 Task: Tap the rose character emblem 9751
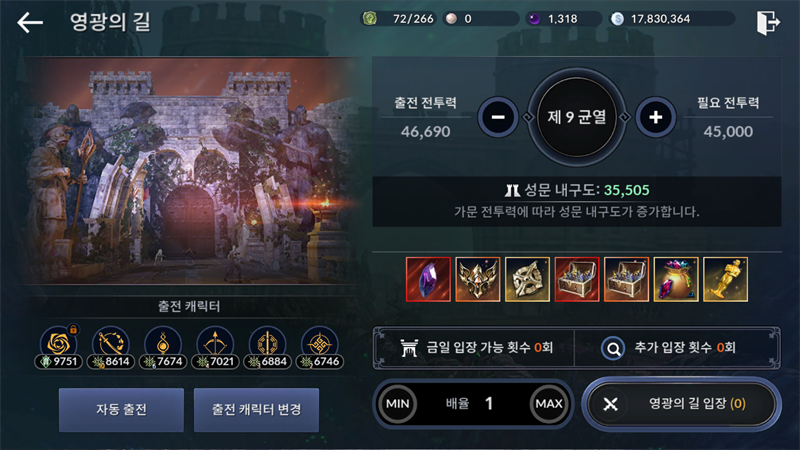point(59,347)
